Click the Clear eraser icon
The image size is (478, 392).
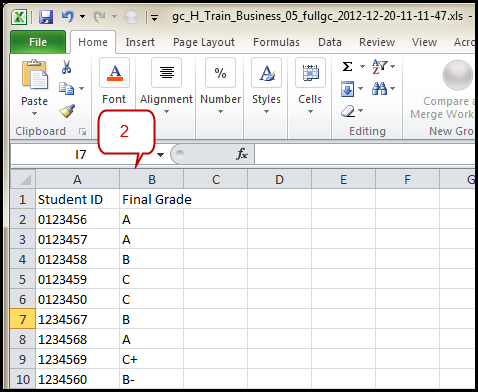pos(348,111)
